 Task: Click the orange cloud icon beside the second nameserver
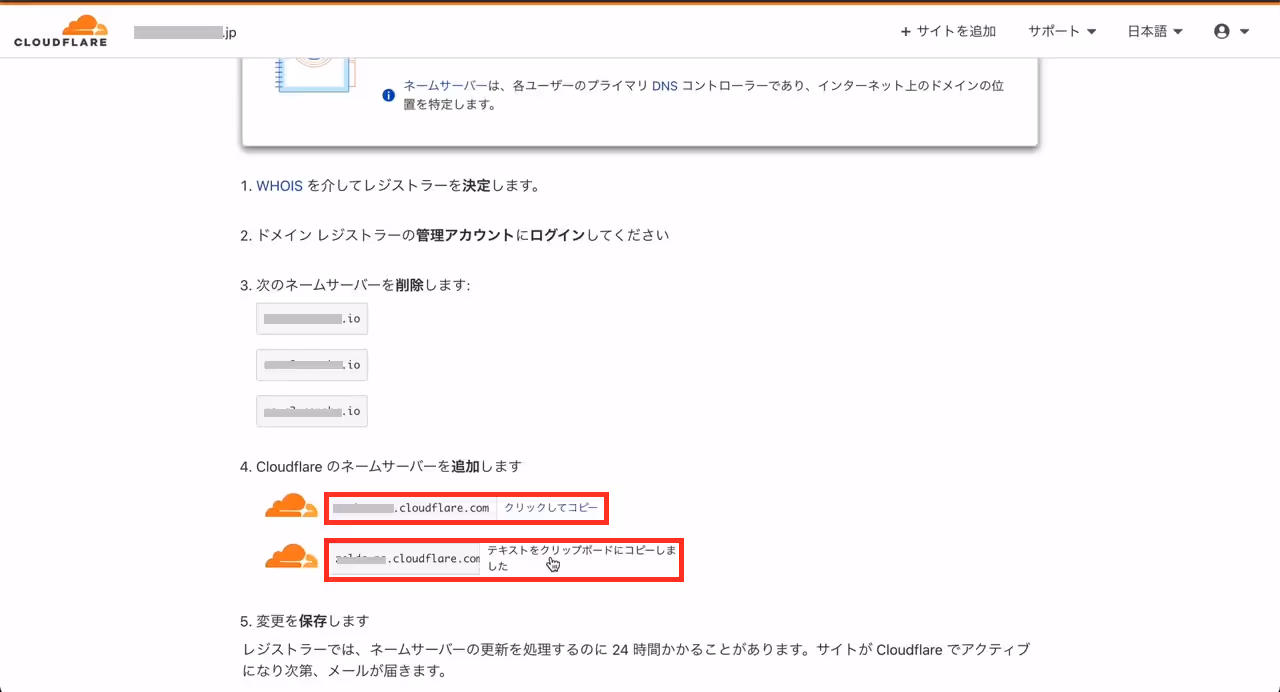[x=291, y=556]
